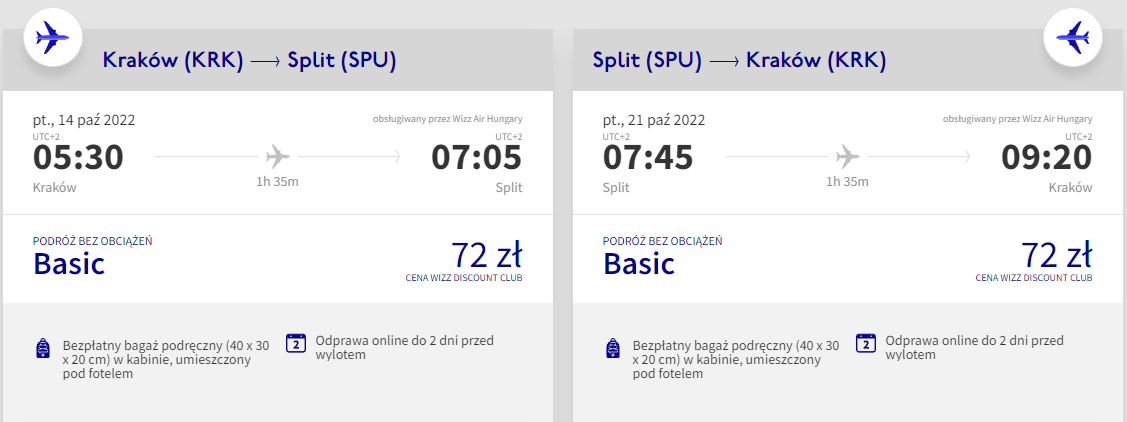Viewport: 1127px width, 422px height.
Task: Click the gray plane icon on Split–Kraków route
Action: point(848,157)
